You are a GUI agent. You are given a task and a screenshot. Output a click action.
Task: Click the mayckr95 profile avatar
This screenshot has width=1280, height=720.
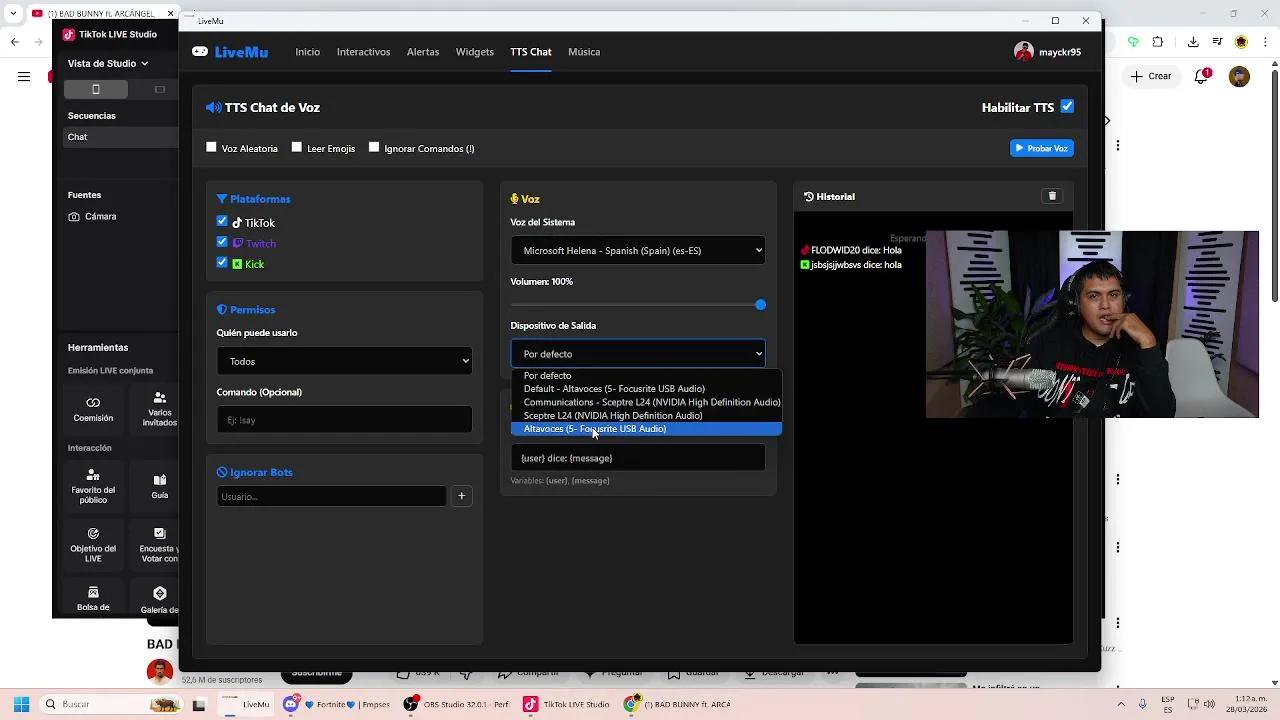(1023, 52)
